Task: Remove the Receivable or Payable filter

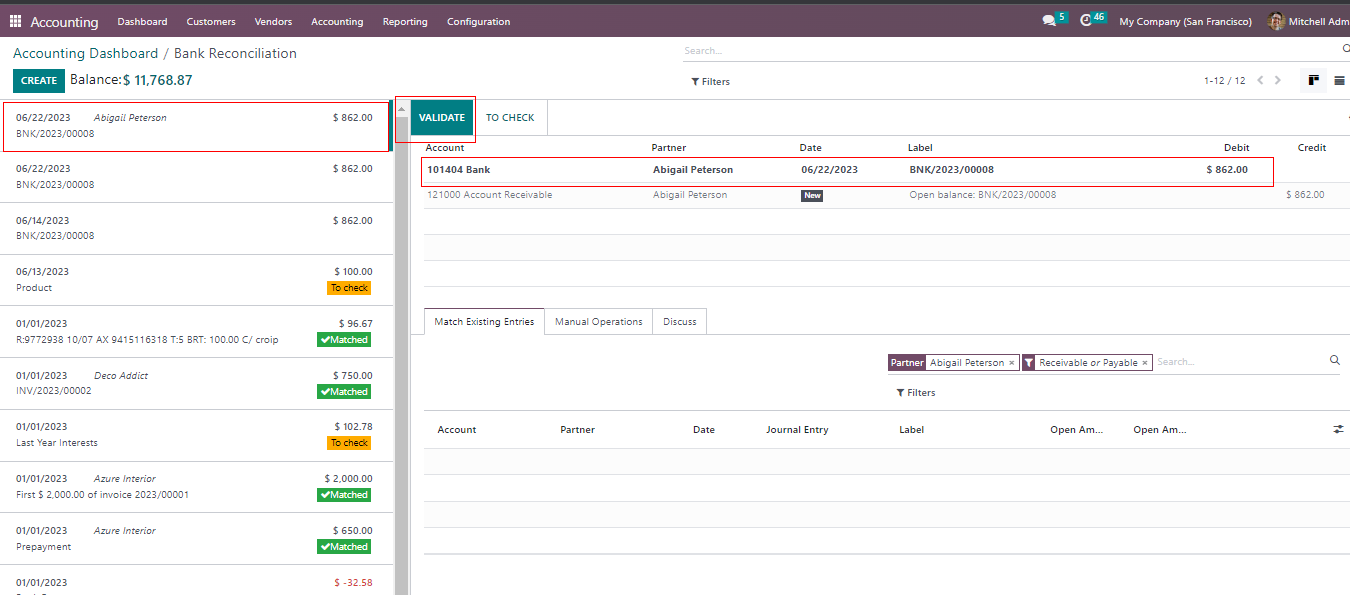Action: click(x=1145, y=363)
